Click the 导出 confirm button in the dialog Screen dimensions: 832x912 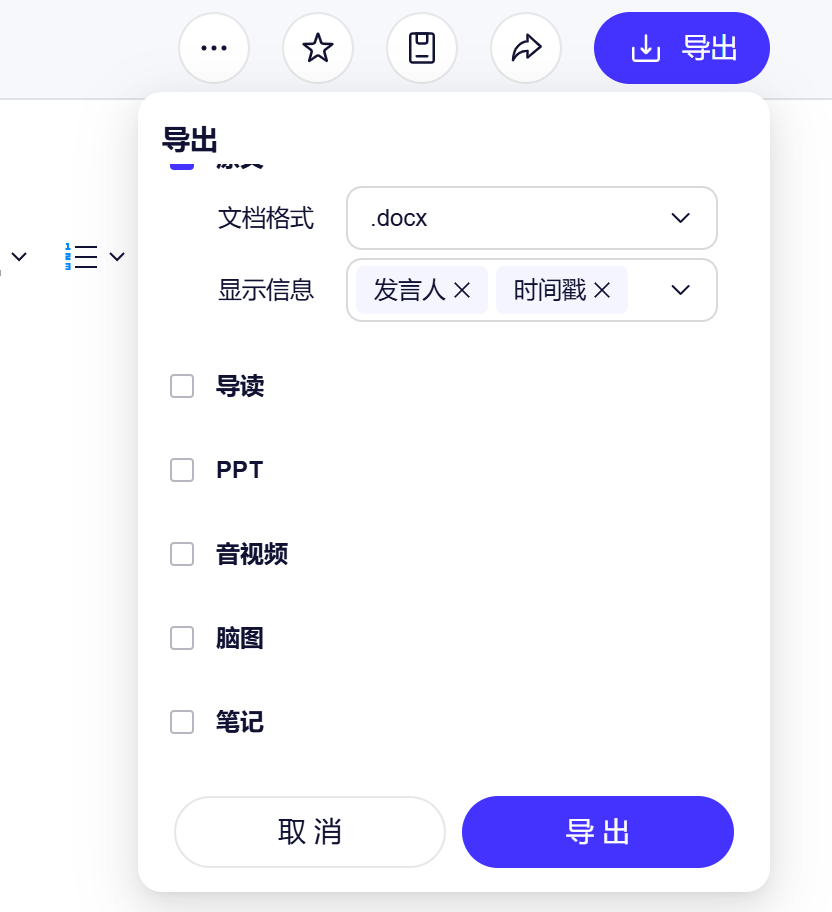pyautogui.click(x=597, y=831)
